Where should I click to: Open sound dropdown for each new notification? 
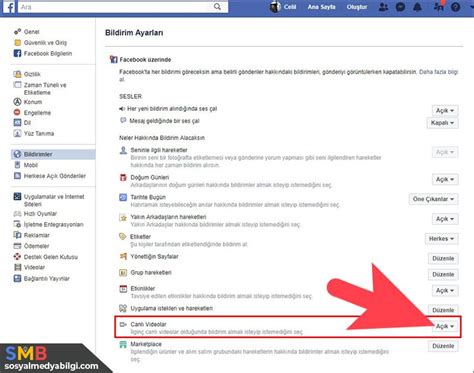tap(445, 110)
